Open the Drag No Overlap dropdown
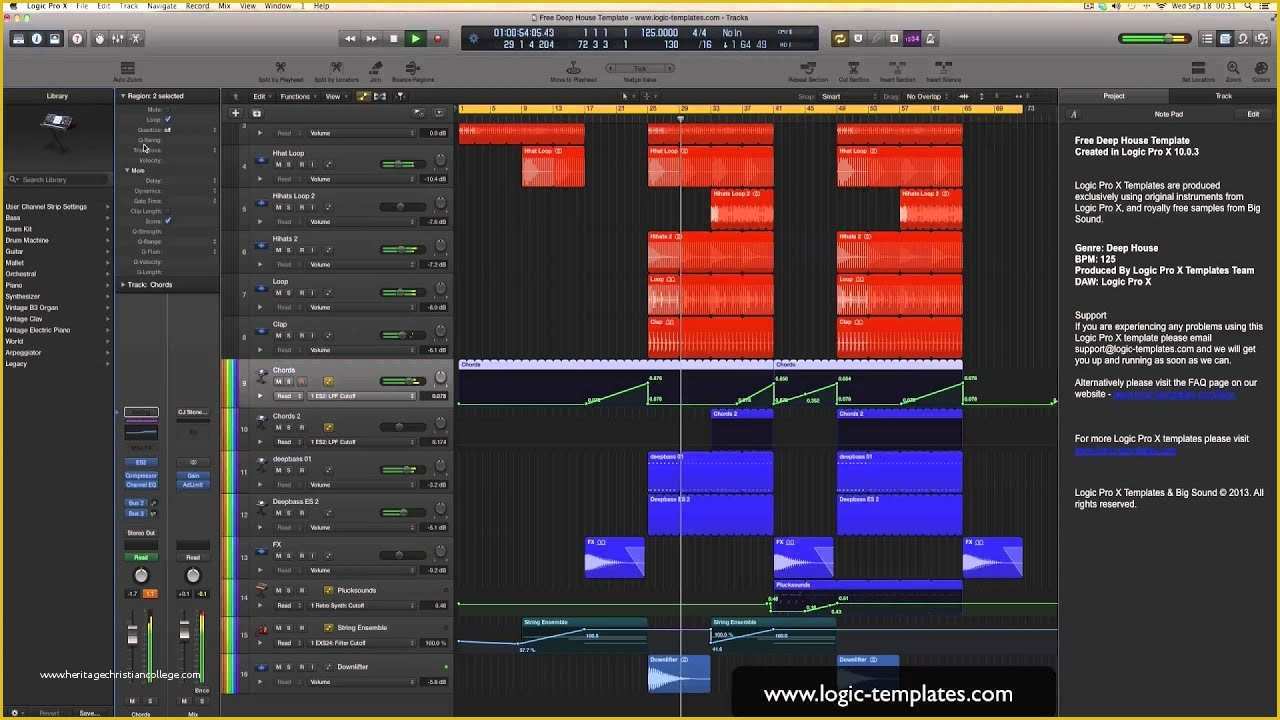 point(927,97)
